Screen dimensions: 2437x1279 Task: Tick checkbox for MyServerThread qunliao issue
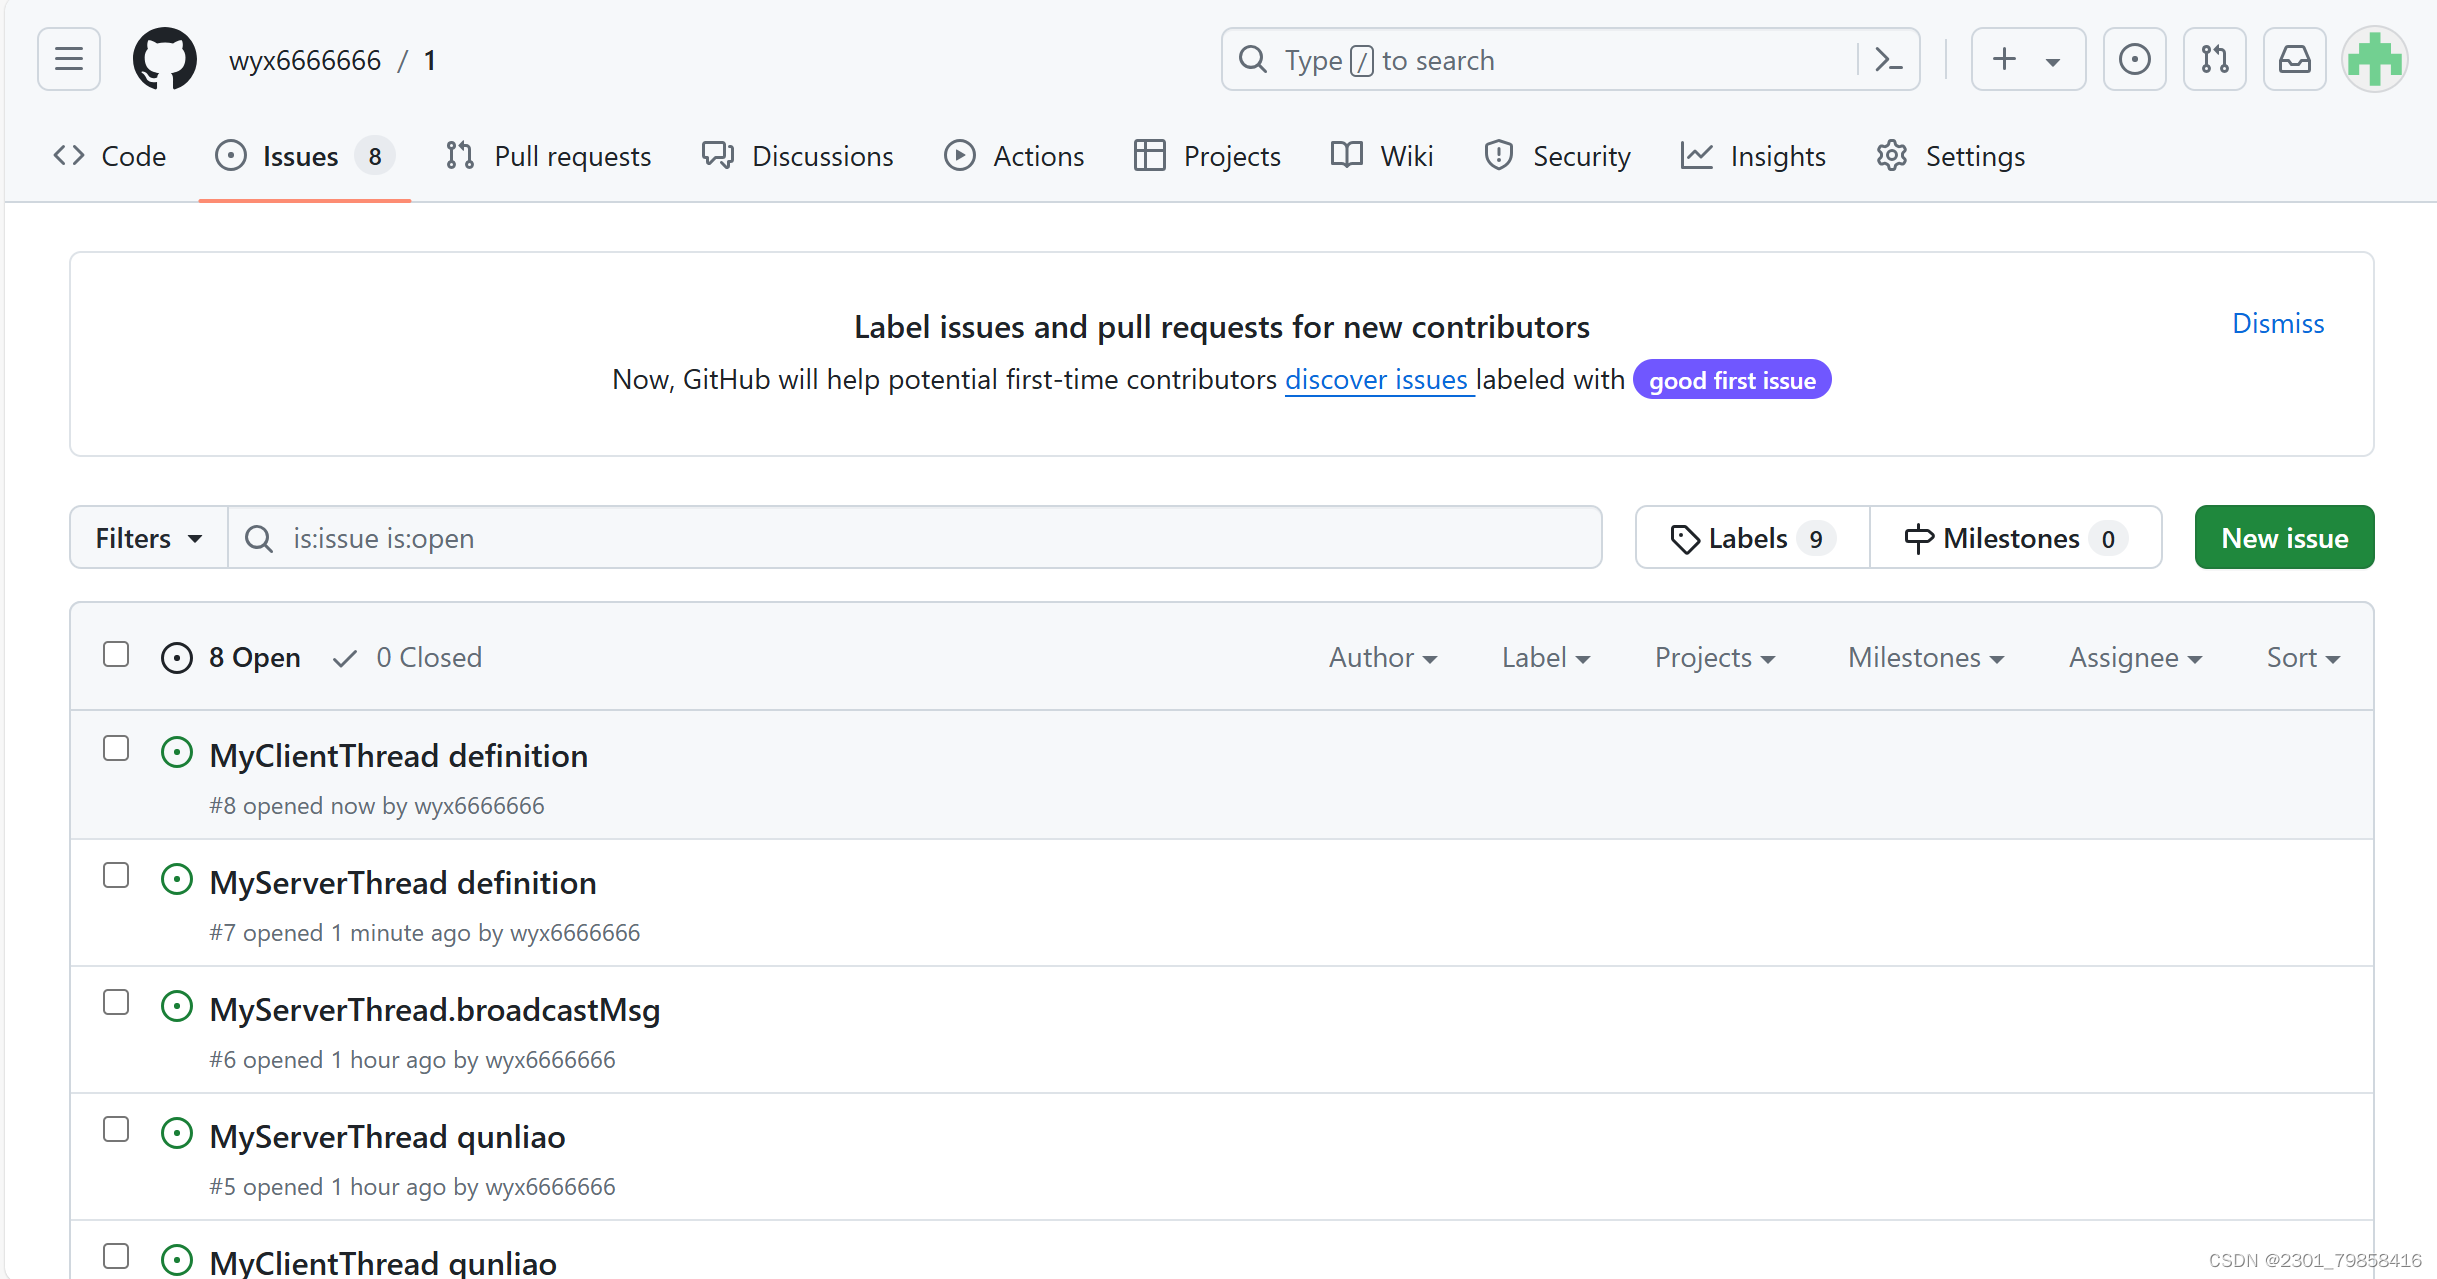click(116, 1130)
